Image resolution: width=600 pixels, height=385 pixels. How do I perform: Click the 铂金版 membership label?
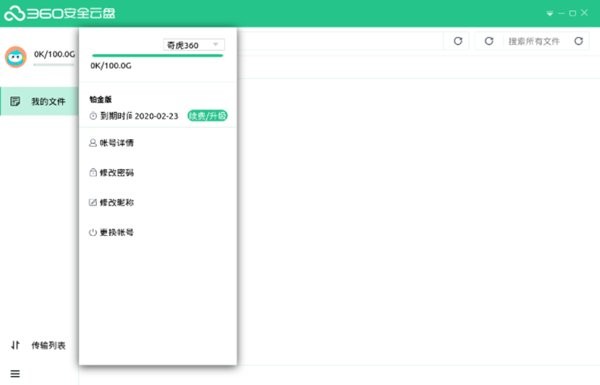[101, 100]
